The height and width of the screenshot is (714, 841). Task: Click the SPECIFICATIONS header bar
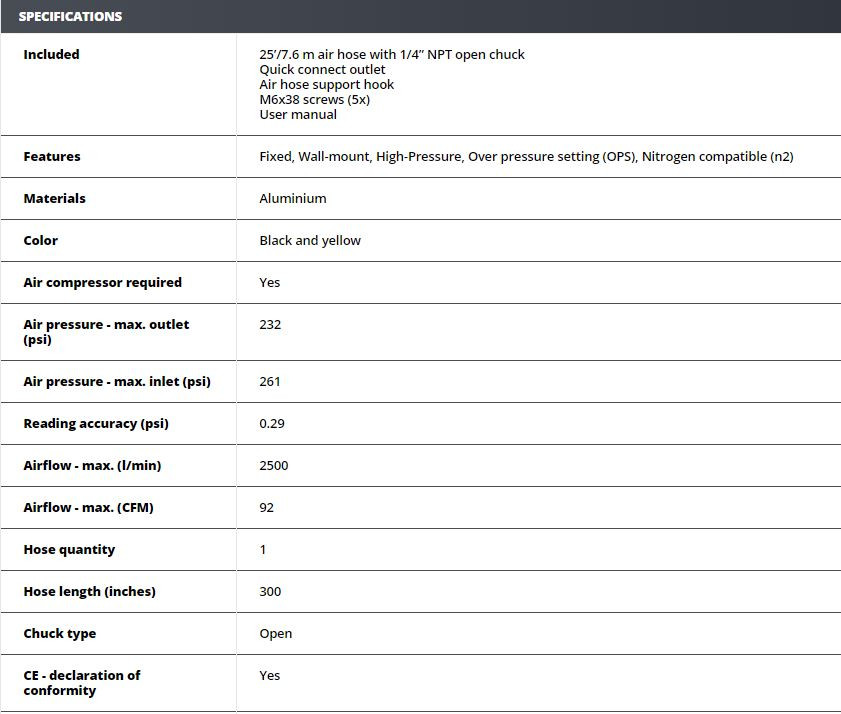tap(420, 17)
